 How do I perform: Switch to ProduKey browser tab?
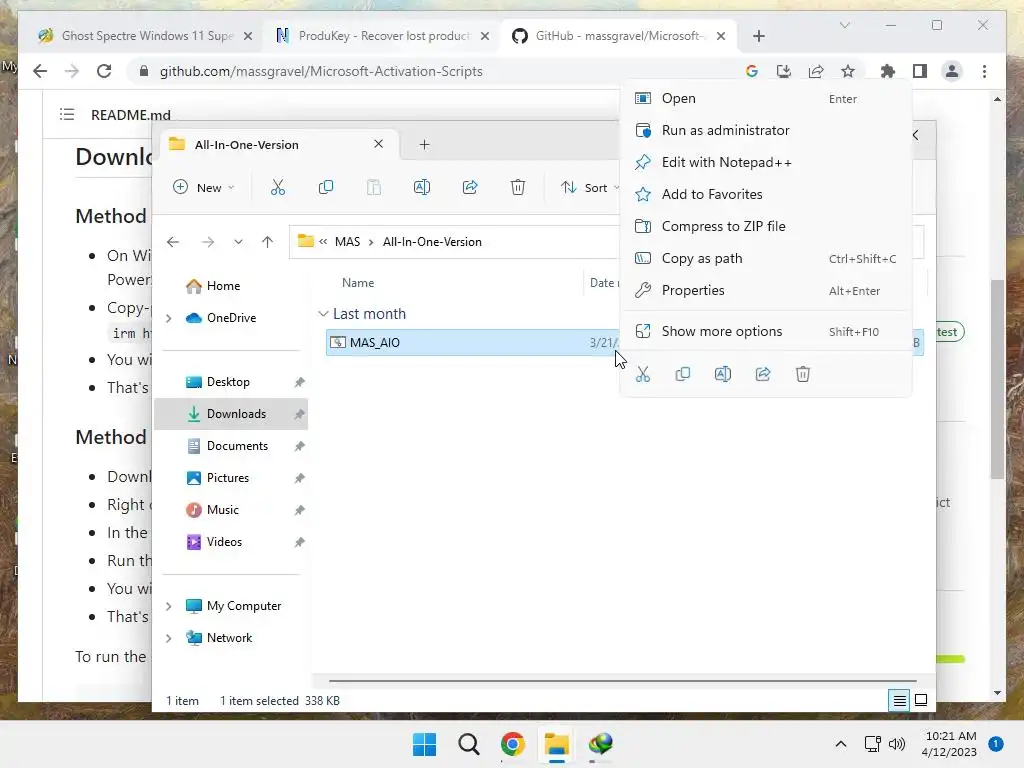(x=383, y=36)
